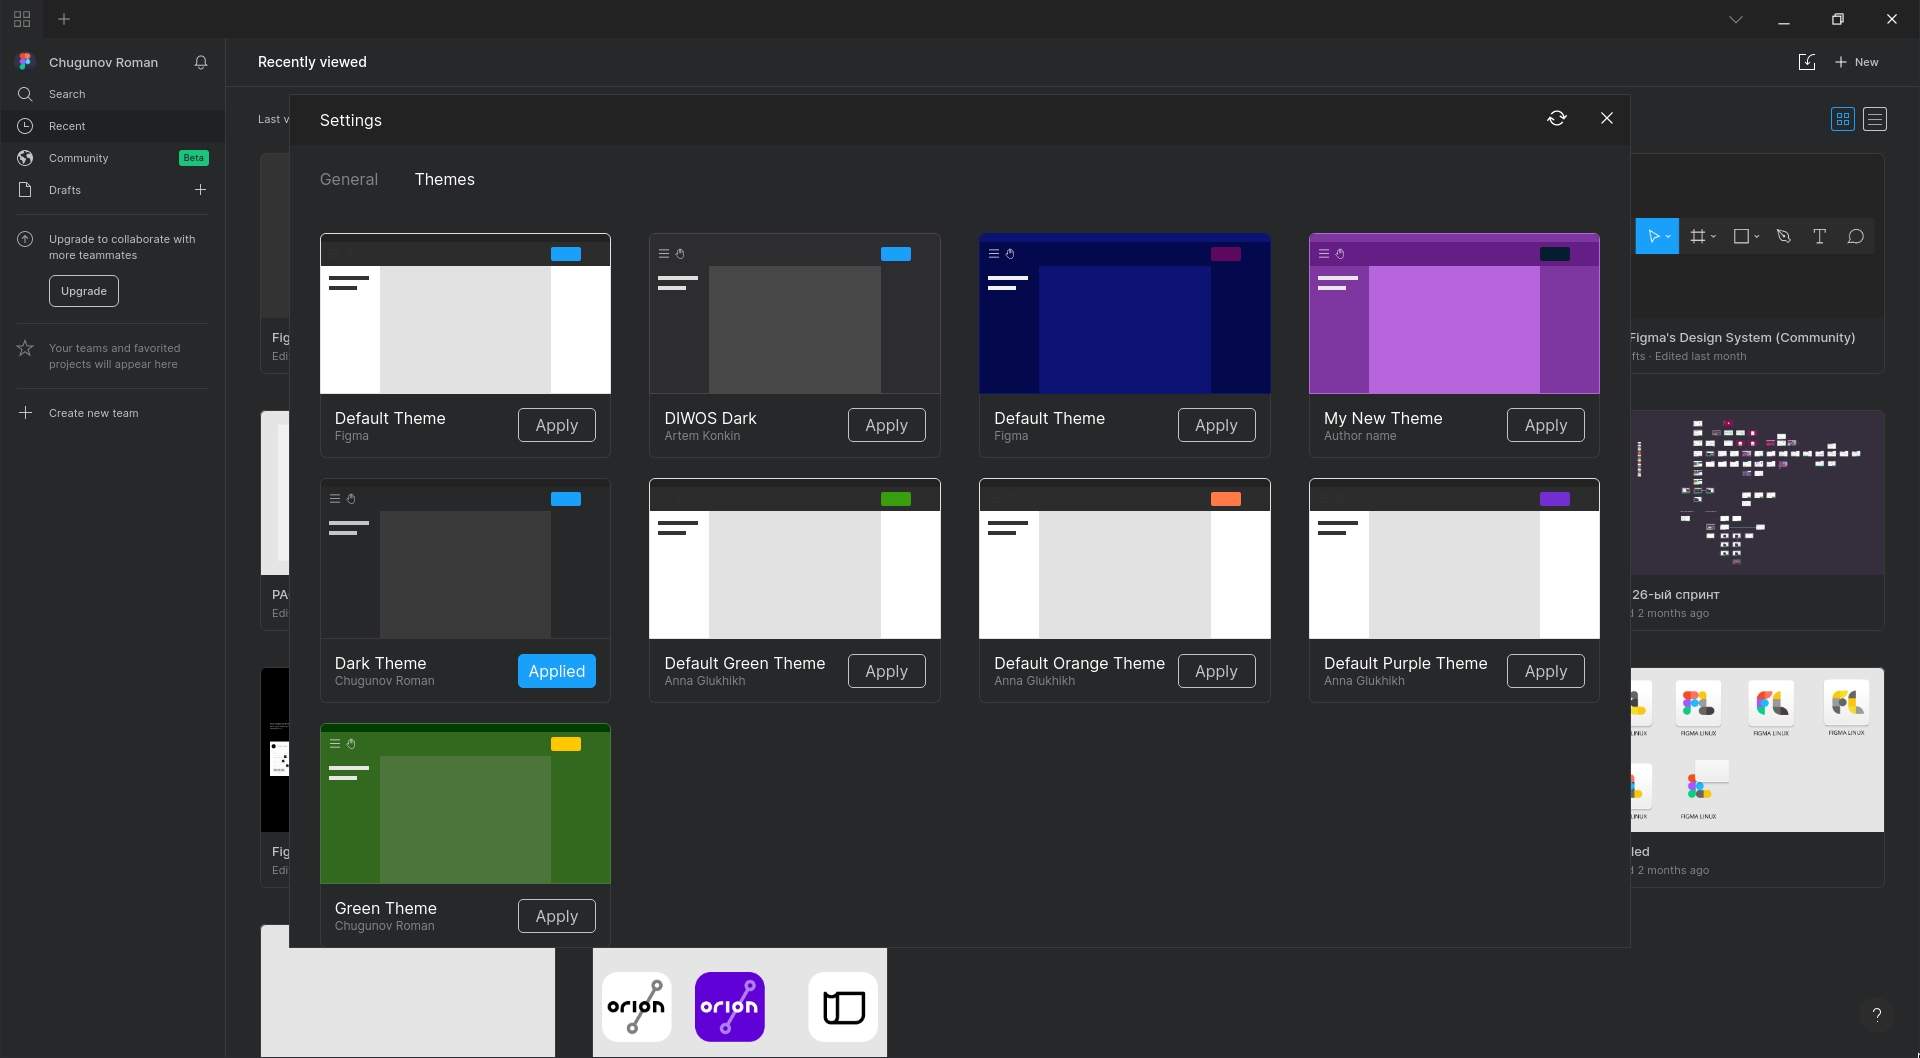The width and height of the screenshot is (1920, 1058).
Task: Switch to grid view layout
Action: (1842, 118)
